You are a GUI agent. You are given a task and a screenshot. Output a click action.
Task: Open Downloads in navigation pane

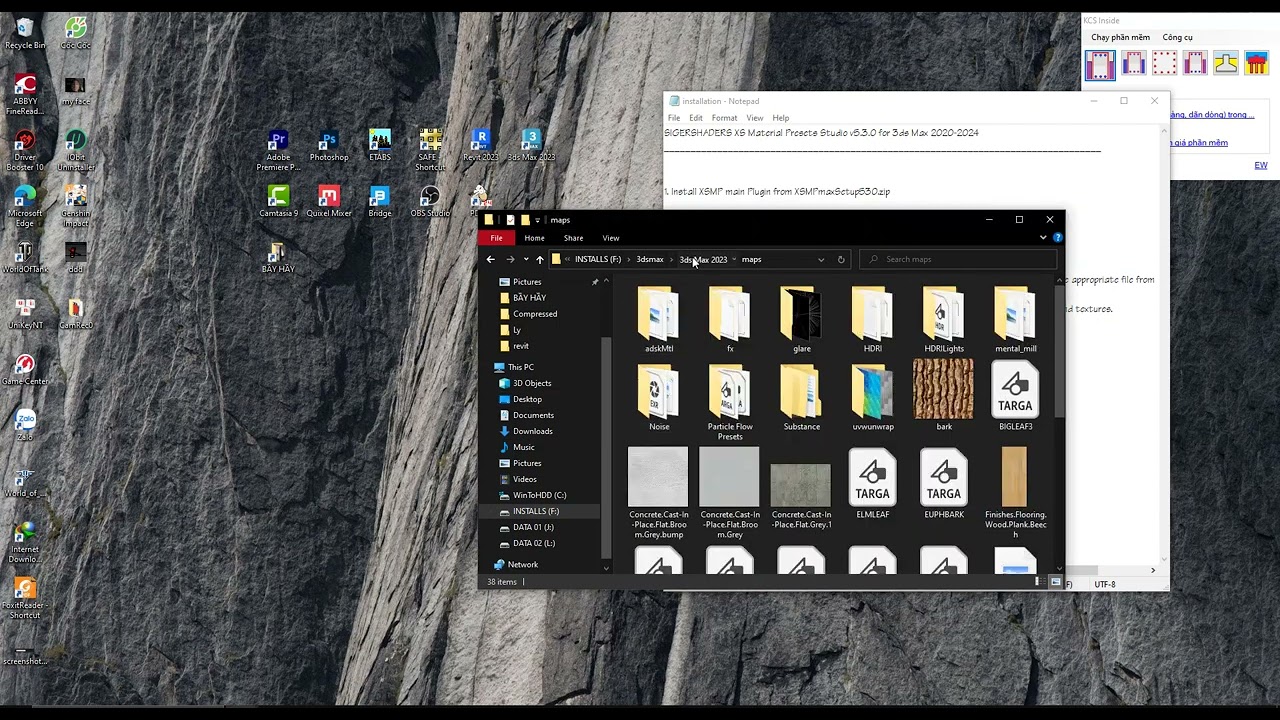pyautogui.click(x=532, y=431)
